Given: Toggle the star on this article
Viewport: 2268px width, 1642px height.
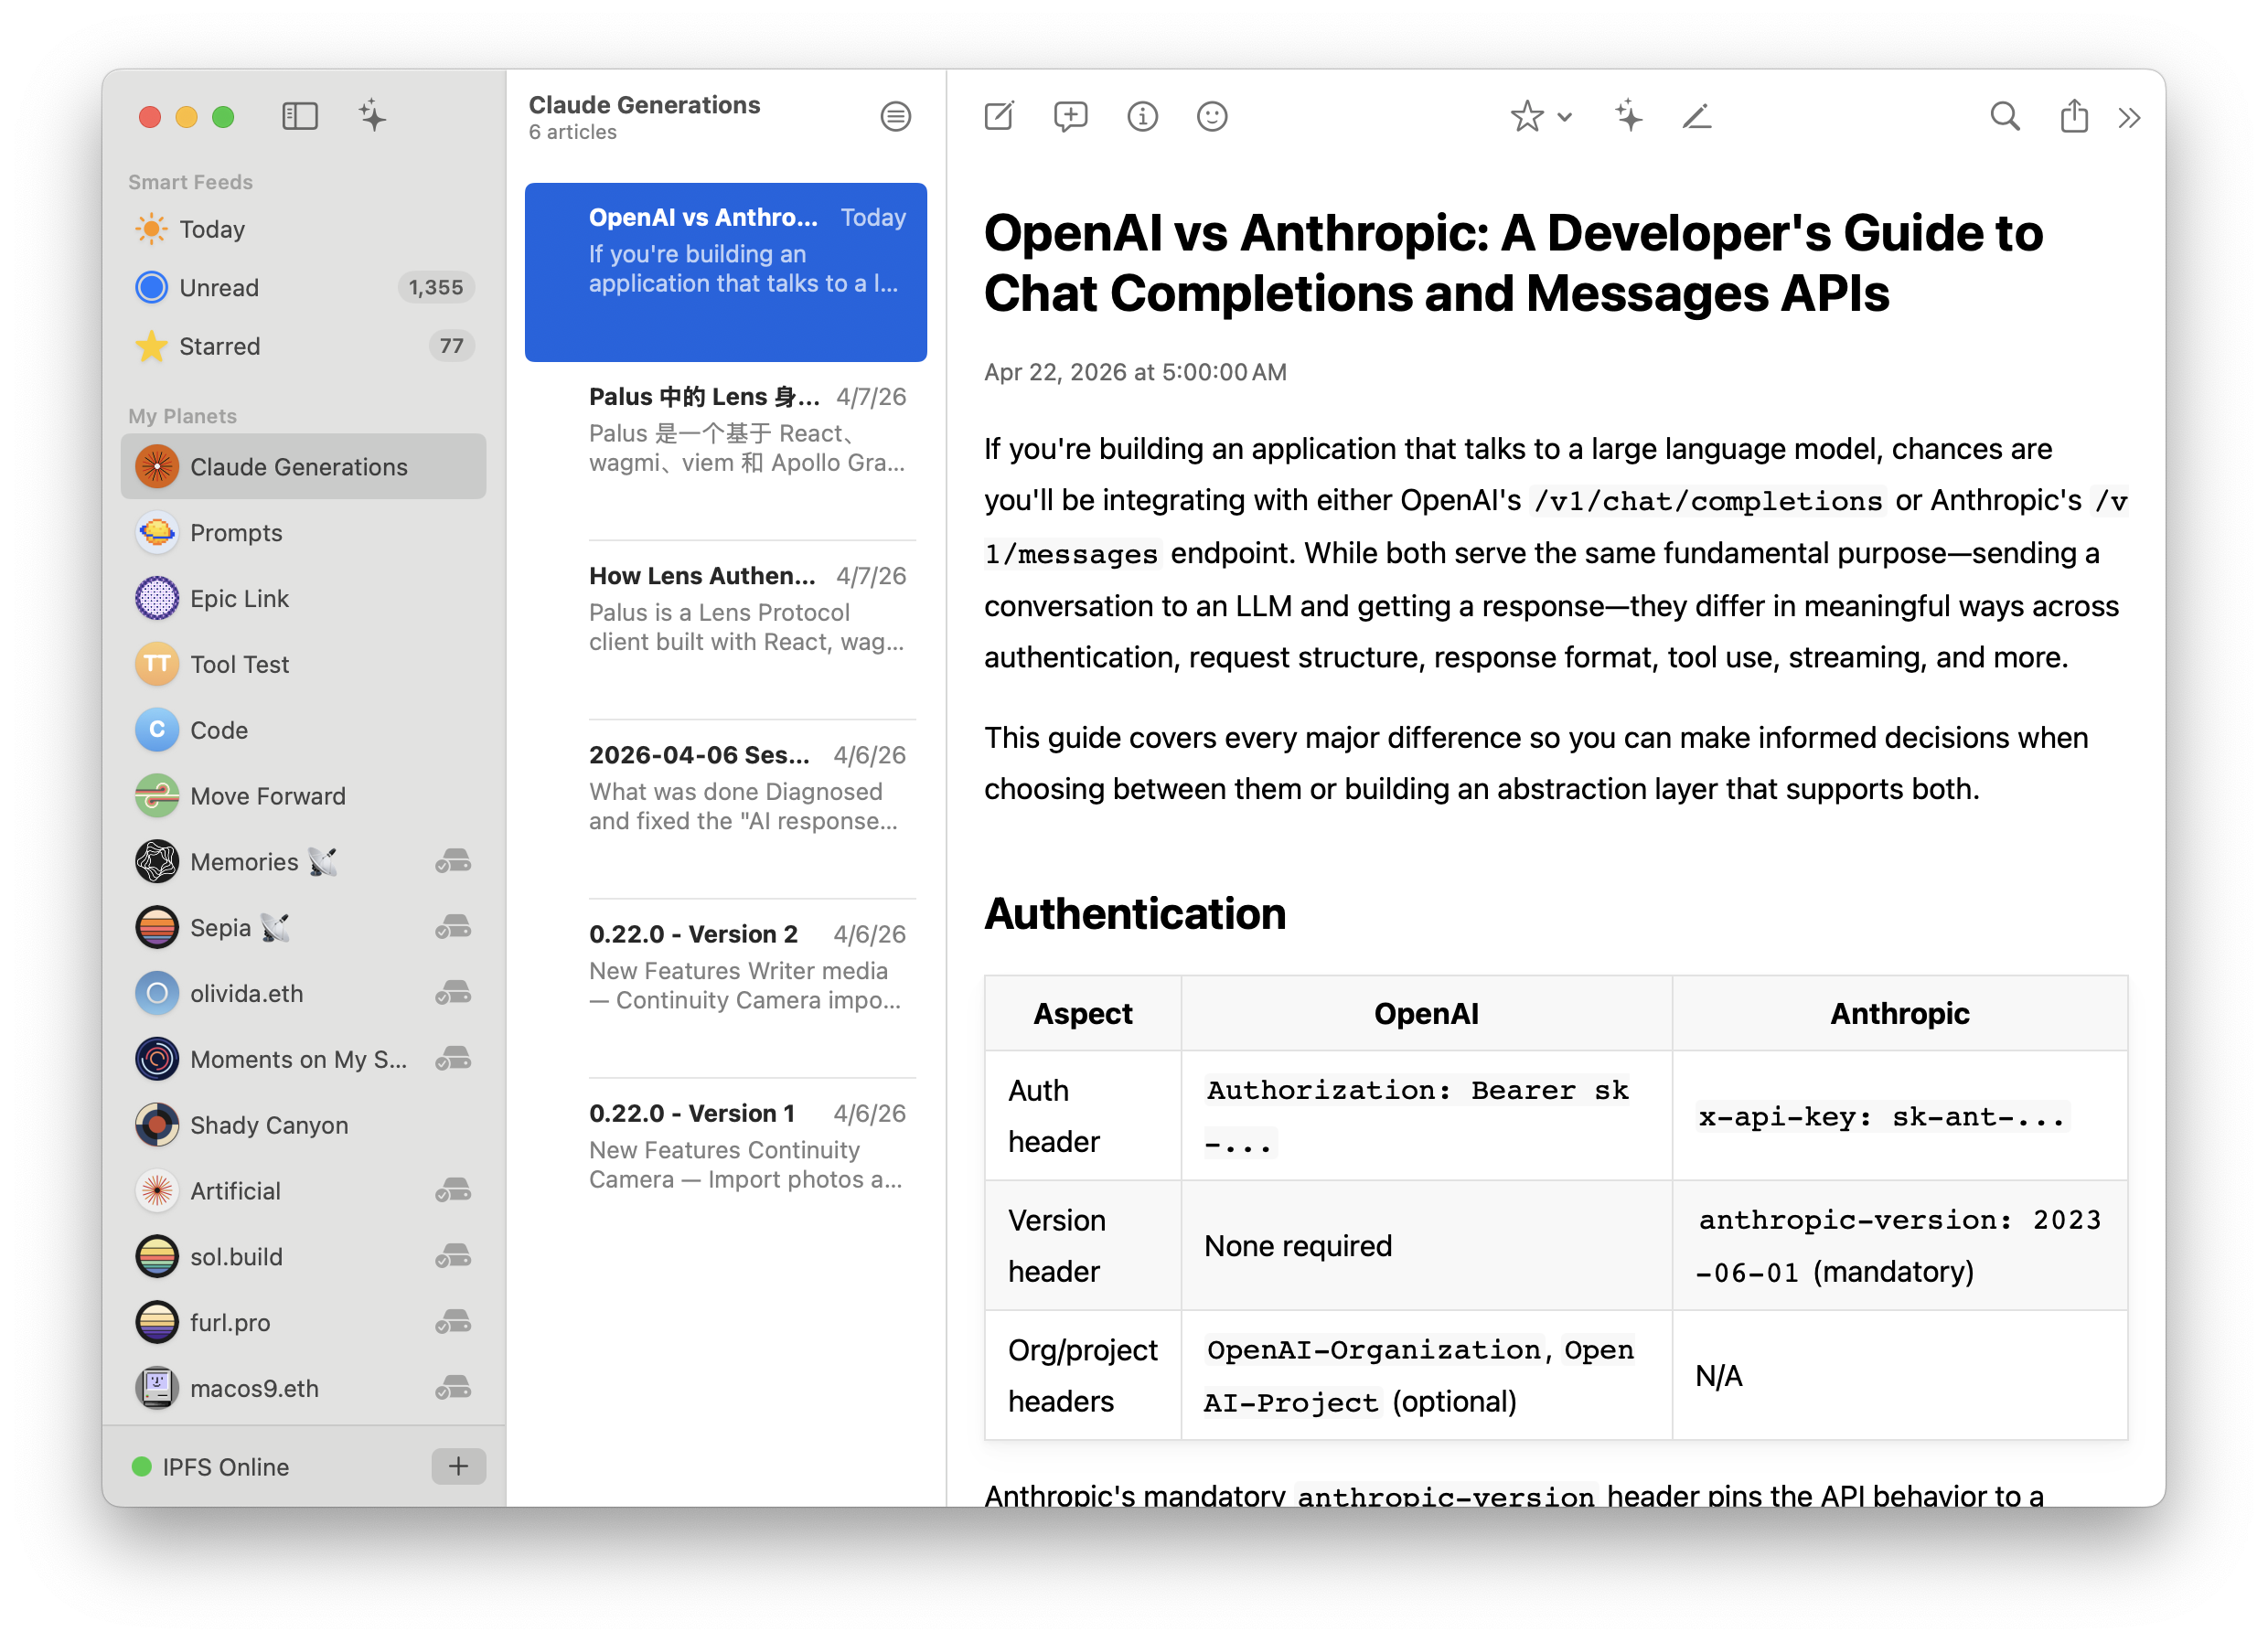Looking at the screenshot, I should point(1526,117).
